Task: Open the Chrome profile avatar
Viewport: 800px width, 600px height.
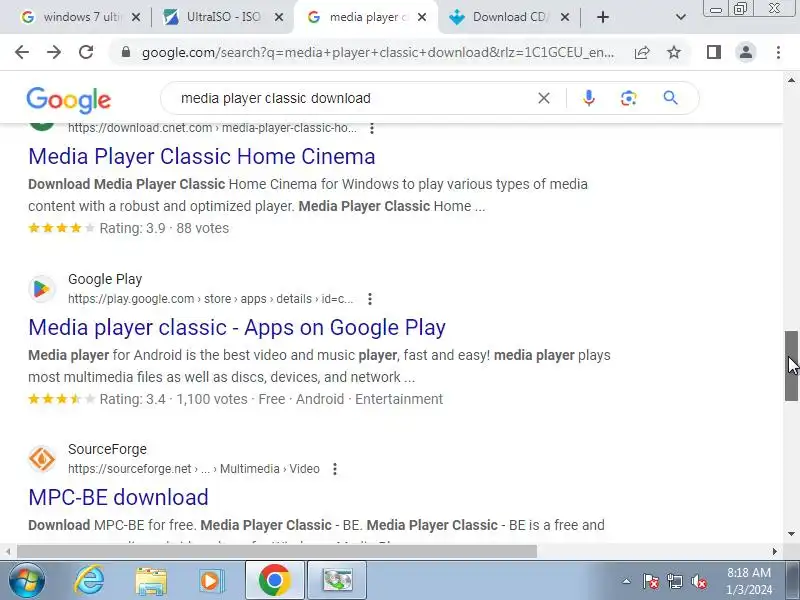Action: [x=746, y=52]
